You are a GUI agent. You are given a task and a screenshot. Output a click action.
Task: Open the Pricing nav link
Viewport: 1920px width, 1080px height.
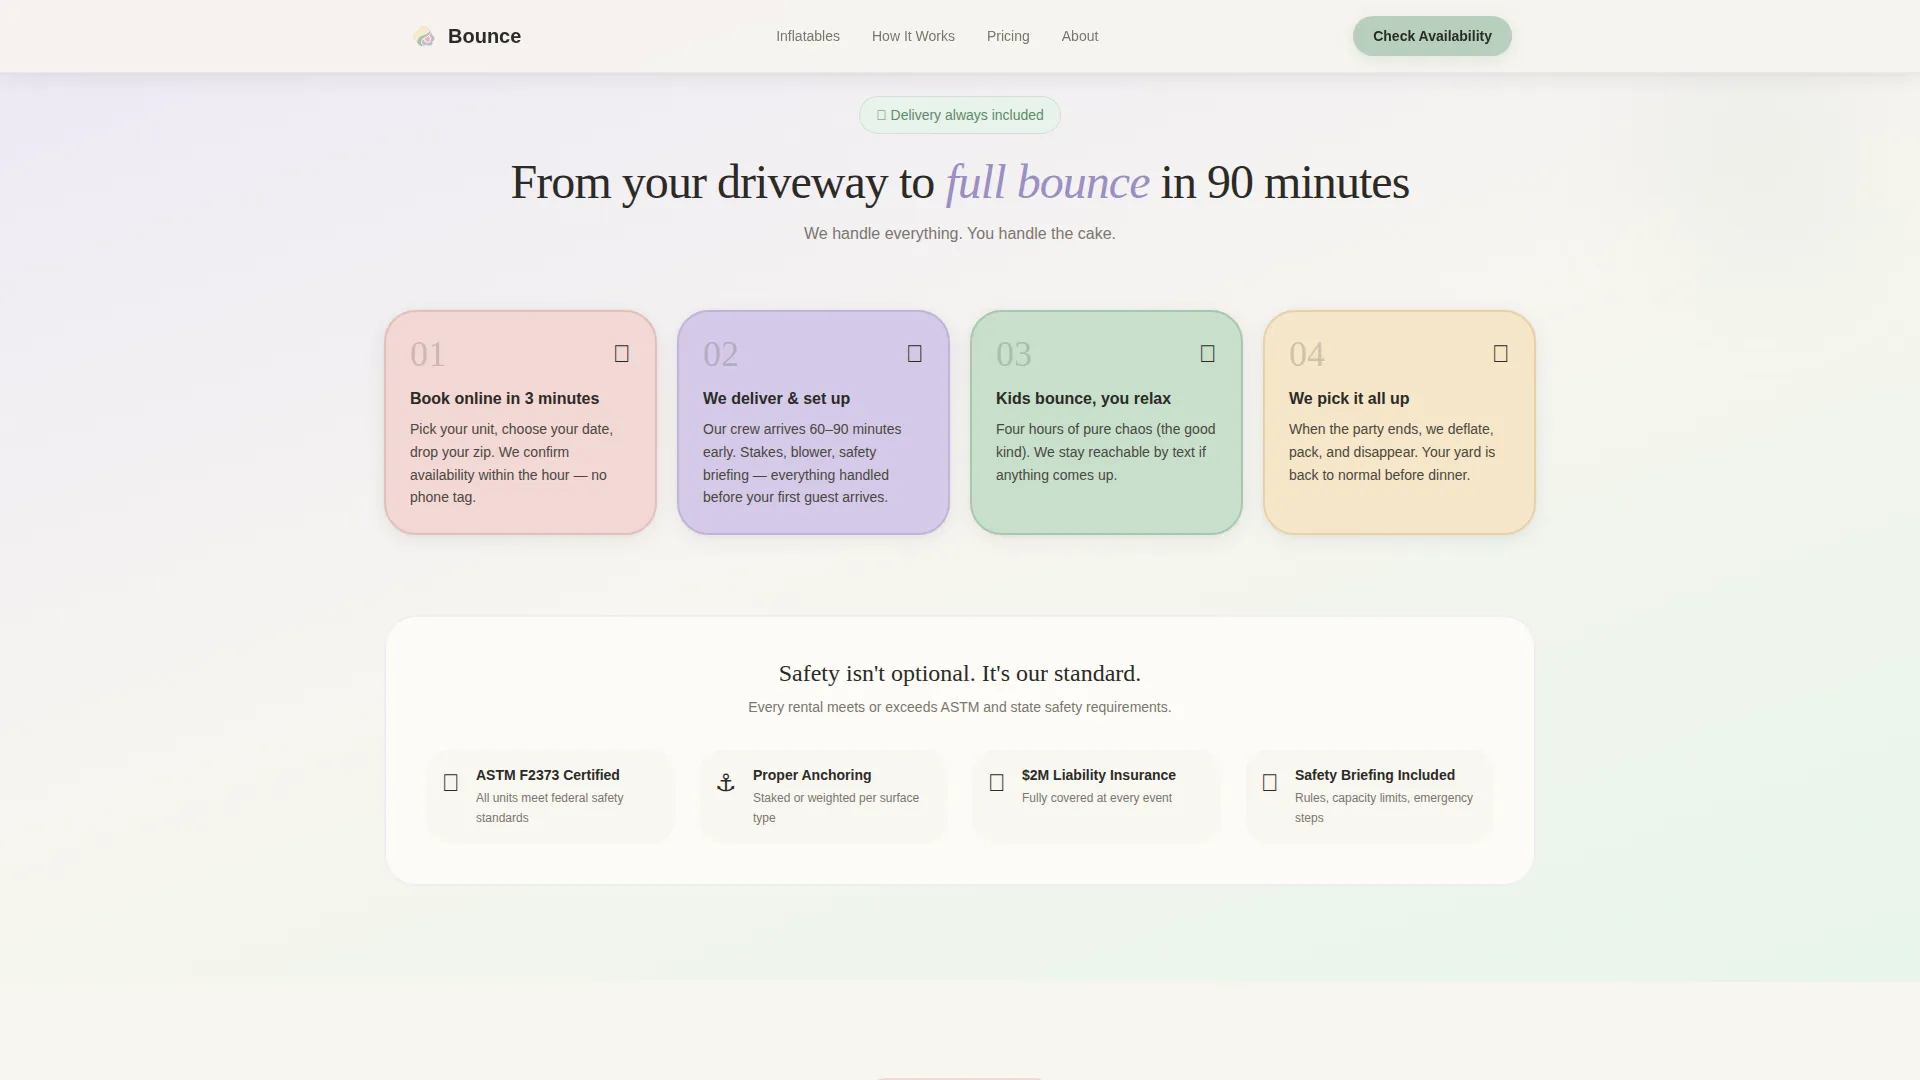point(1008,36)
